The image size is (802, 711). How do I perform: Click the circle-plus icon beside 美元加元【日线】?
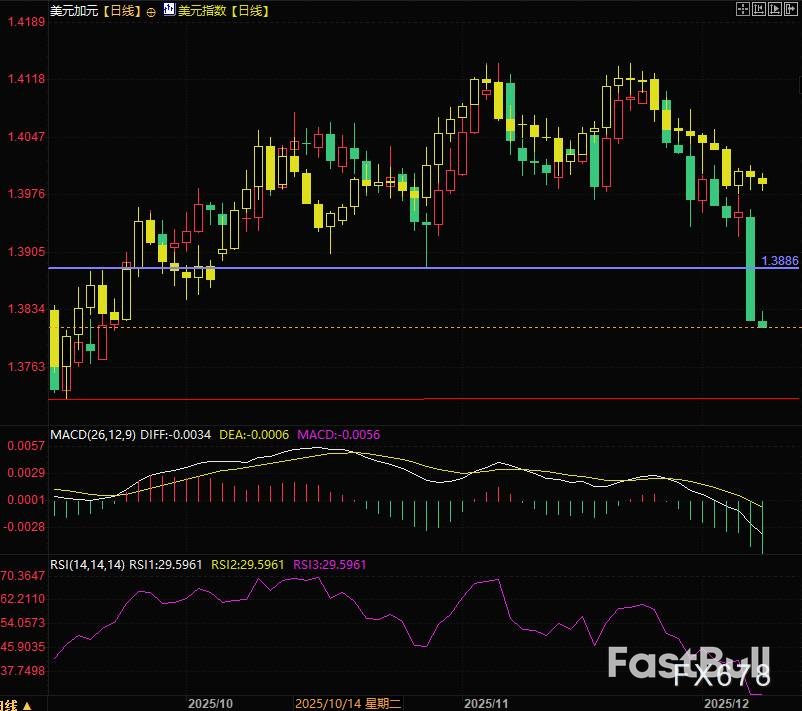tap(151, 11)
